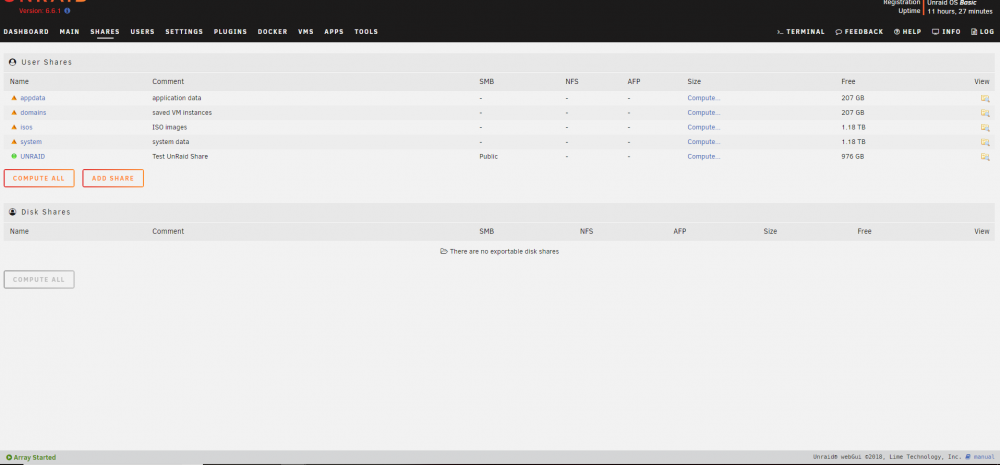Click the disabled Compute All under Disk Shares

pyautogui.click(x=39, y=279)
